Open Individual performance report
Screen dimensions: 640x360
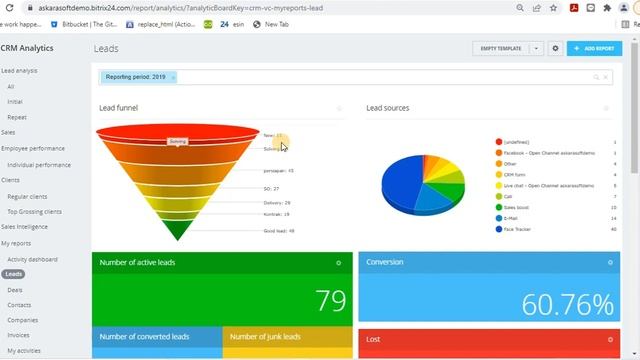pyautogui.click(x=39, y=165)
